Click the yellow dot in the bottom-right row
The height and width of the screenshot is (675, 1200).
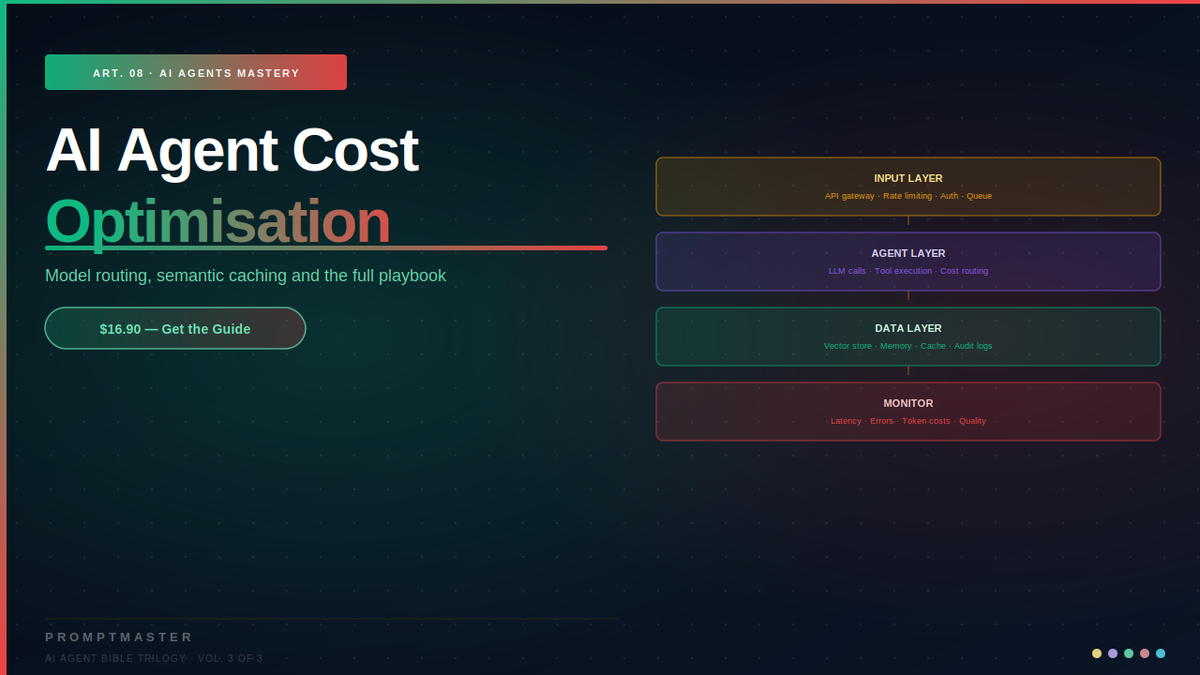coord(1097,653)
